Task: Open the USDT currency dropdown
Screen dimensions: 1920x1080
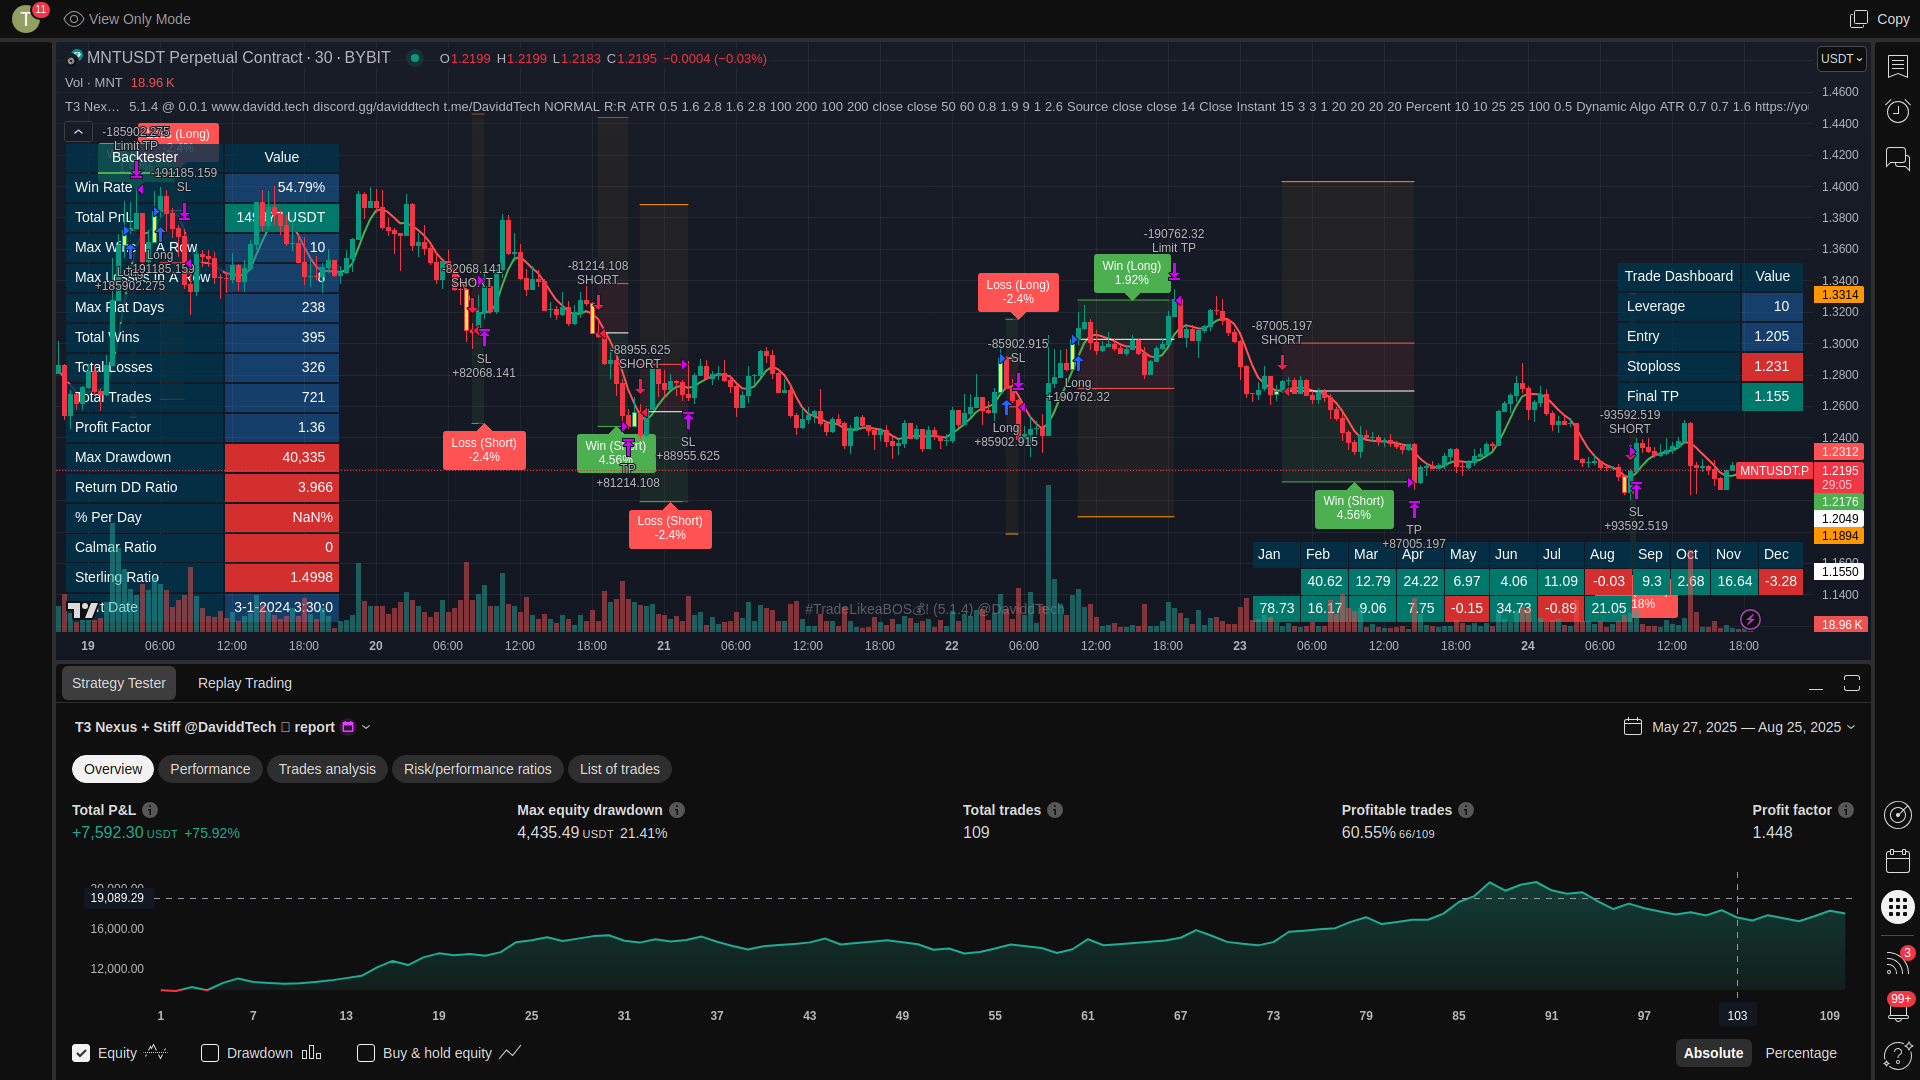Action: (1842, 59)
